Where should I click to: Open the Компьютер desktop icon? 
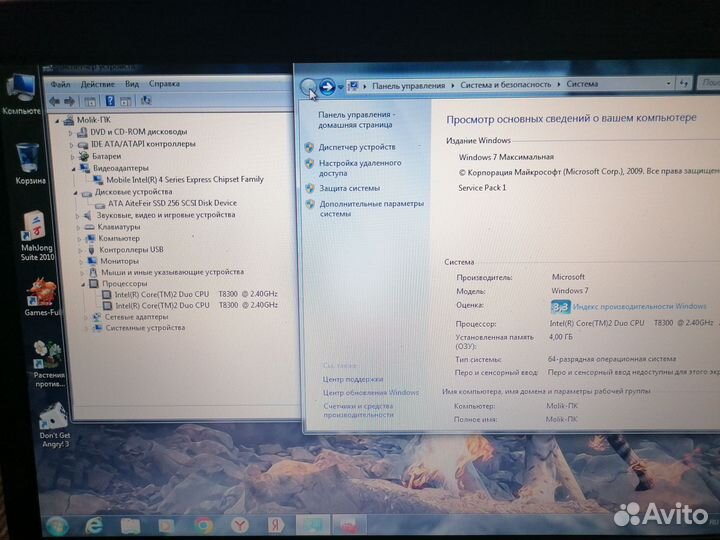[22, 95]
